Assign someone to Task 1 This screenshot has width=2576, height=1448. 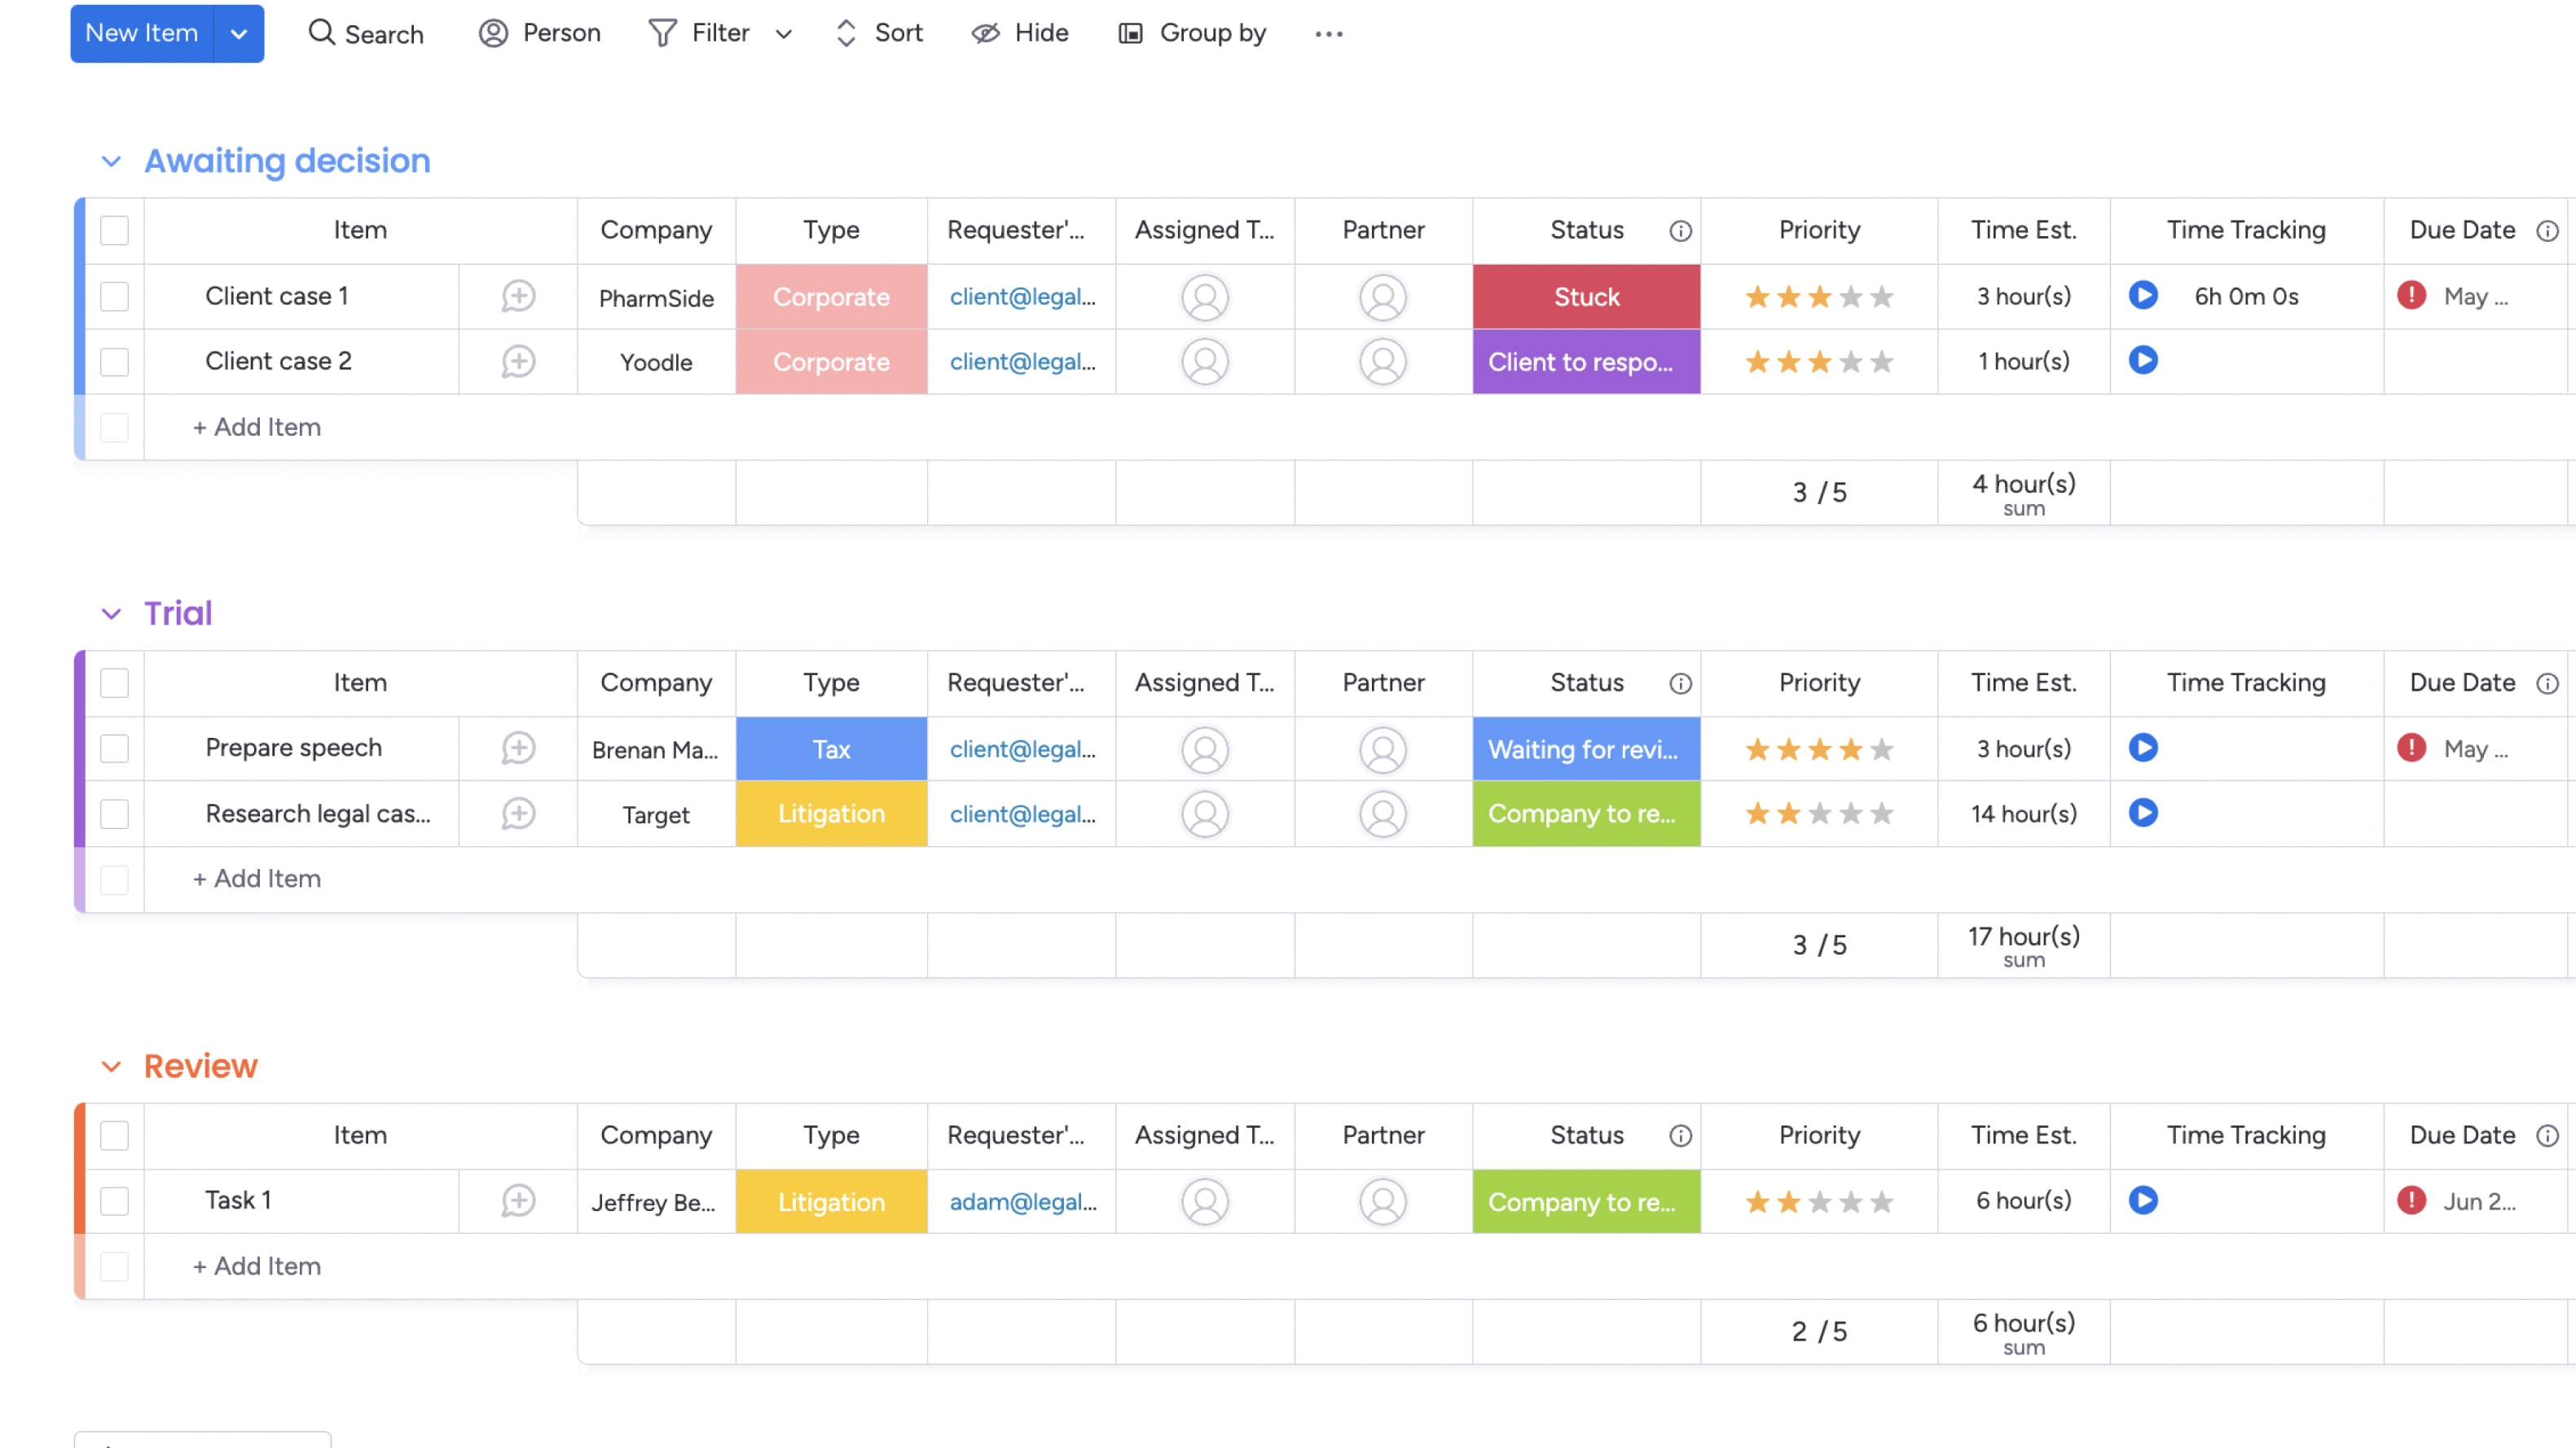click(x=1205, y=1201)
